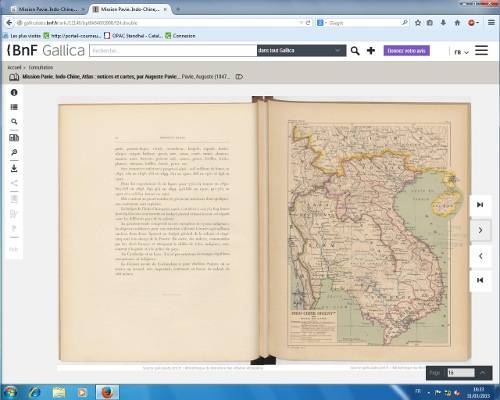The width and height of the screenshot is (500, 400).
Task: Reload the page with the refresh icon
Action: pos(308,23)
